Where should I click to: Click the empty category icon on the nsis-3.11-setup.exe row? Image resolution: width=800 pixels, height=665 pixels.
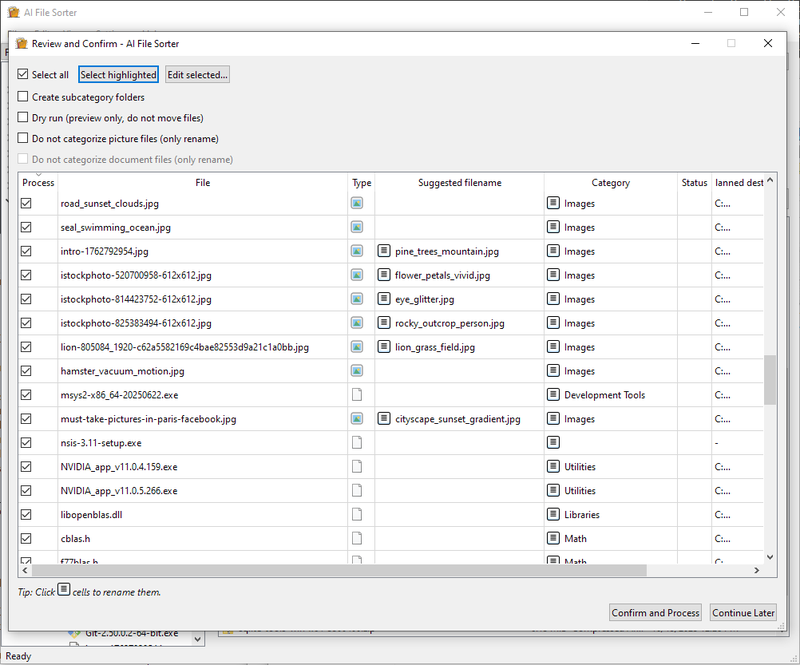553,443
